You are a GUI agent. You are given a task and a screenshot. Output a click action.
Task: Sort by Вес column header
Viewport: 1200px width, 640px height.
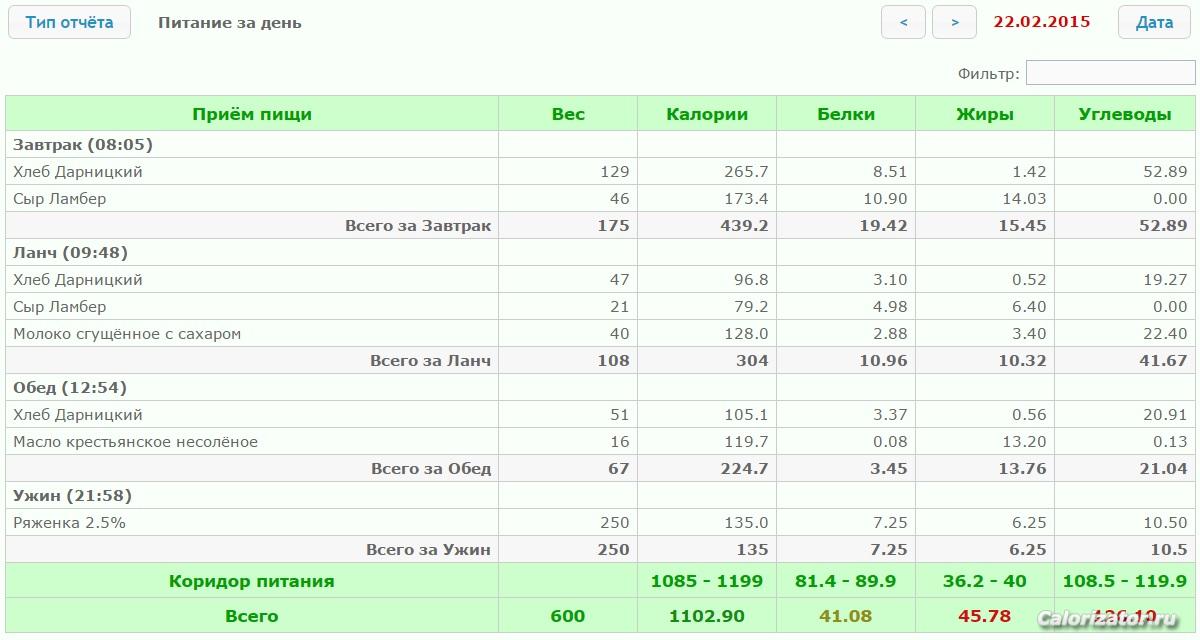[x=568, y=114]
